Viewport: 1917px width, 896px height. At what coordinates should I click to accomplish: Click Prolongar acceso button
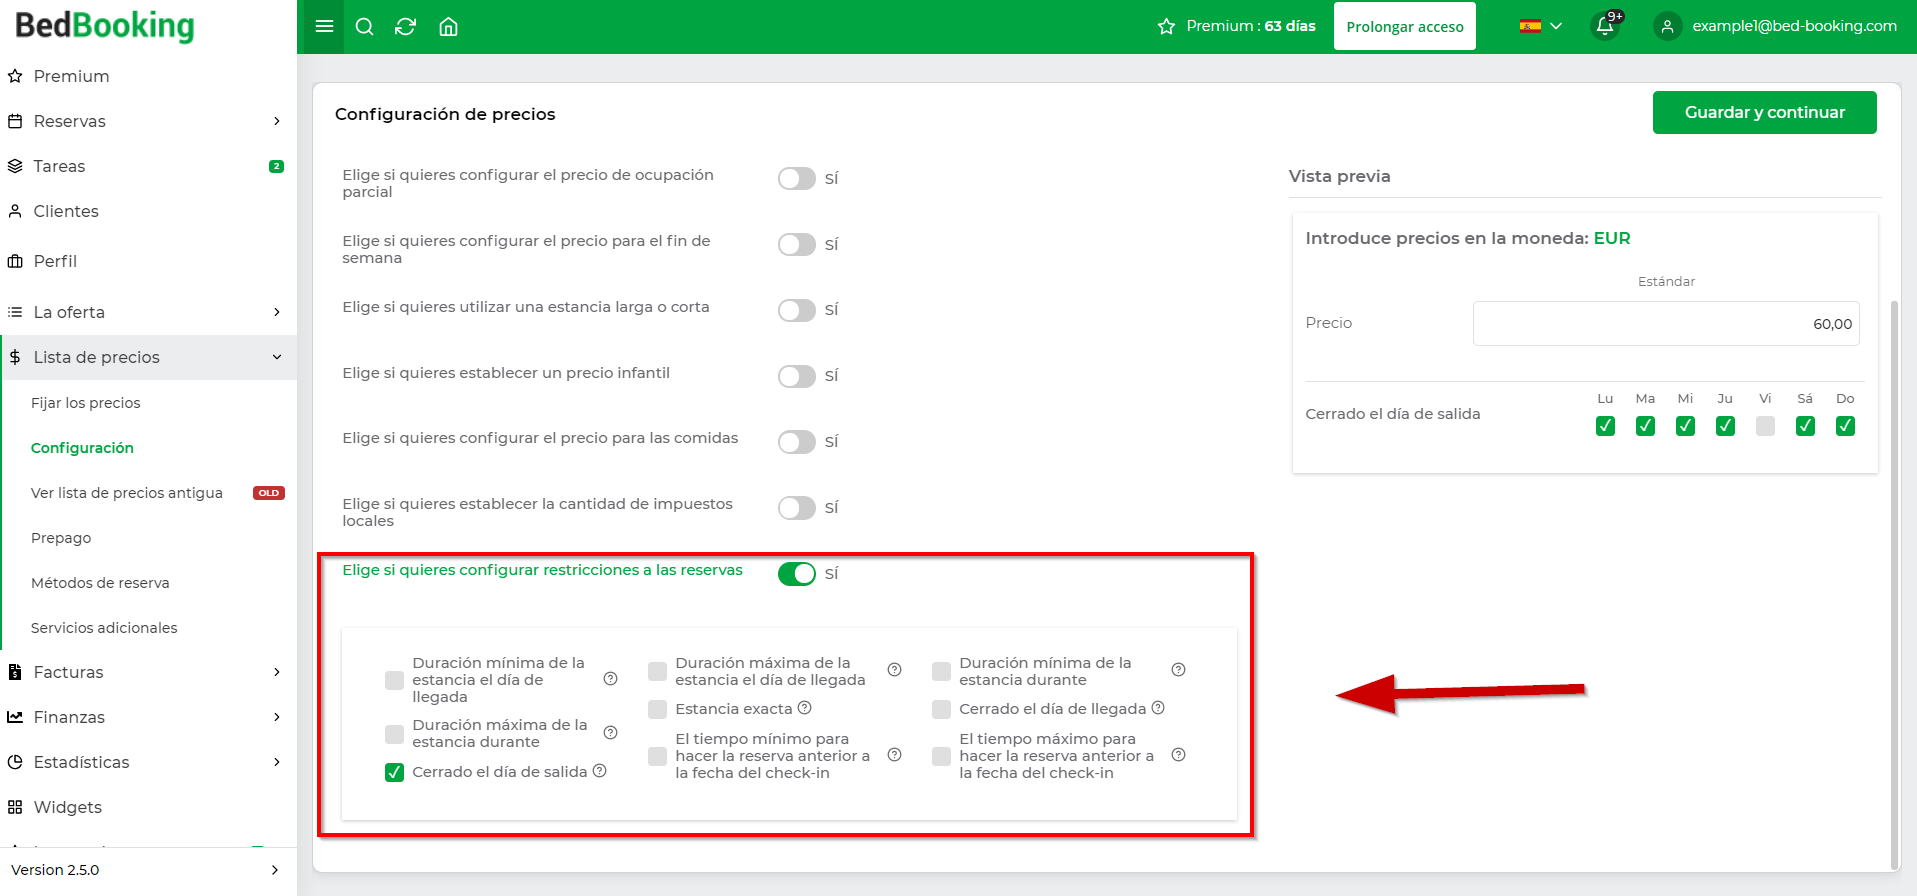(1404, 27)
